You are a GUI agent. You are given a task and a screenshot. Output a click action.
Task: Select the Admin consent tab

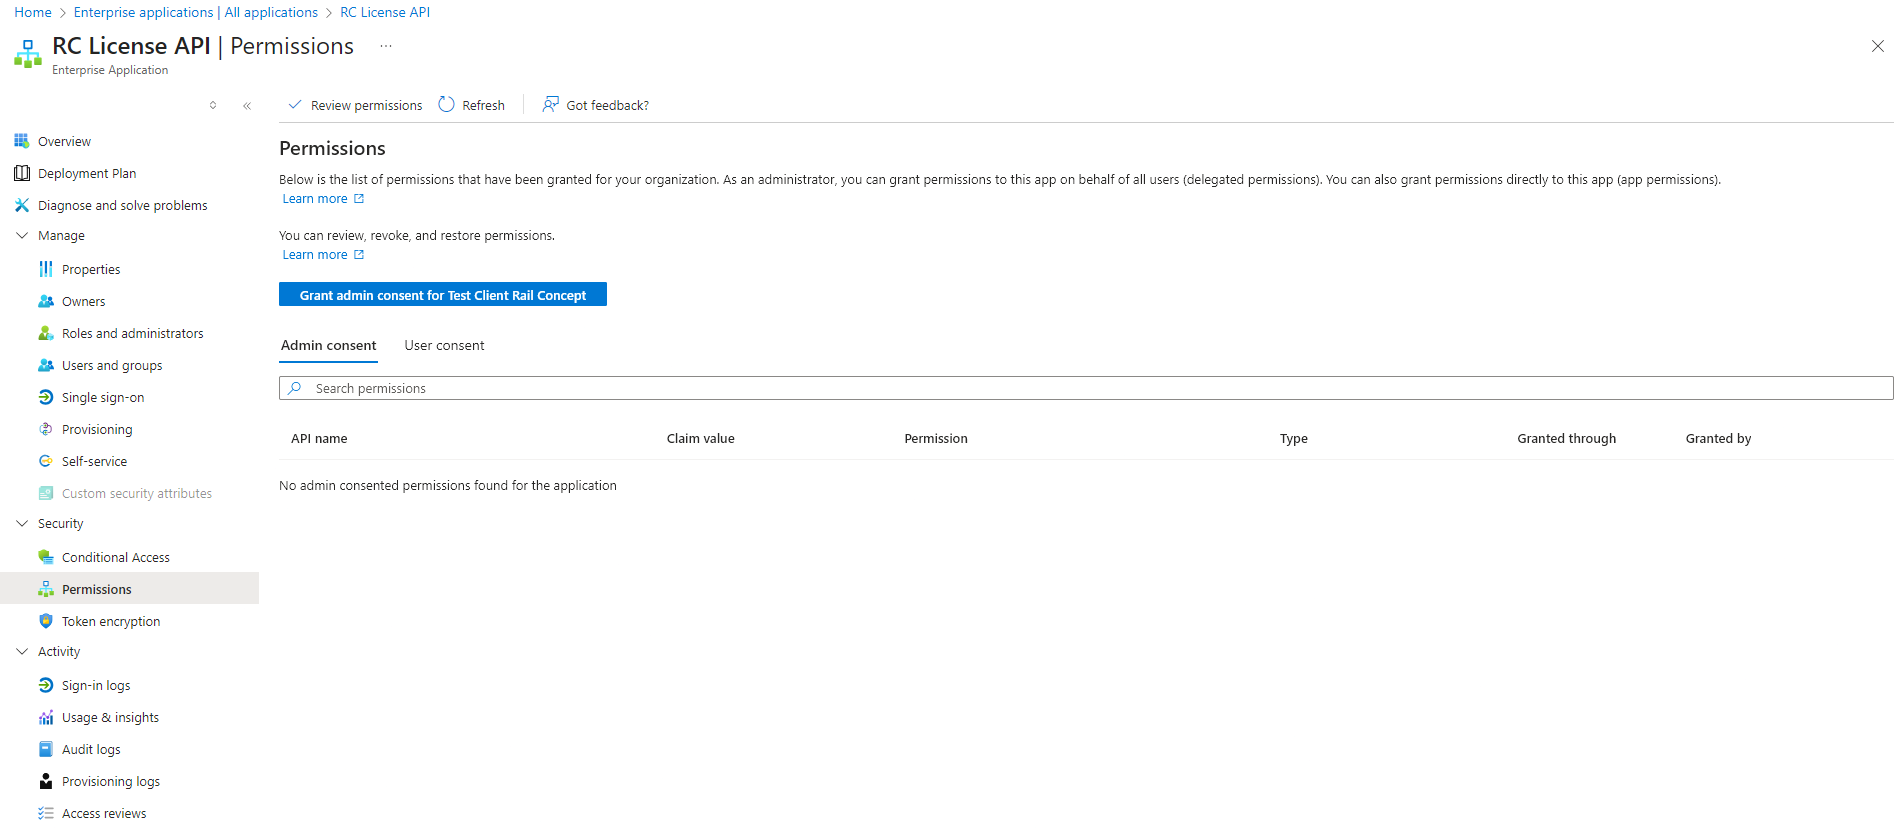pos(328,346)
